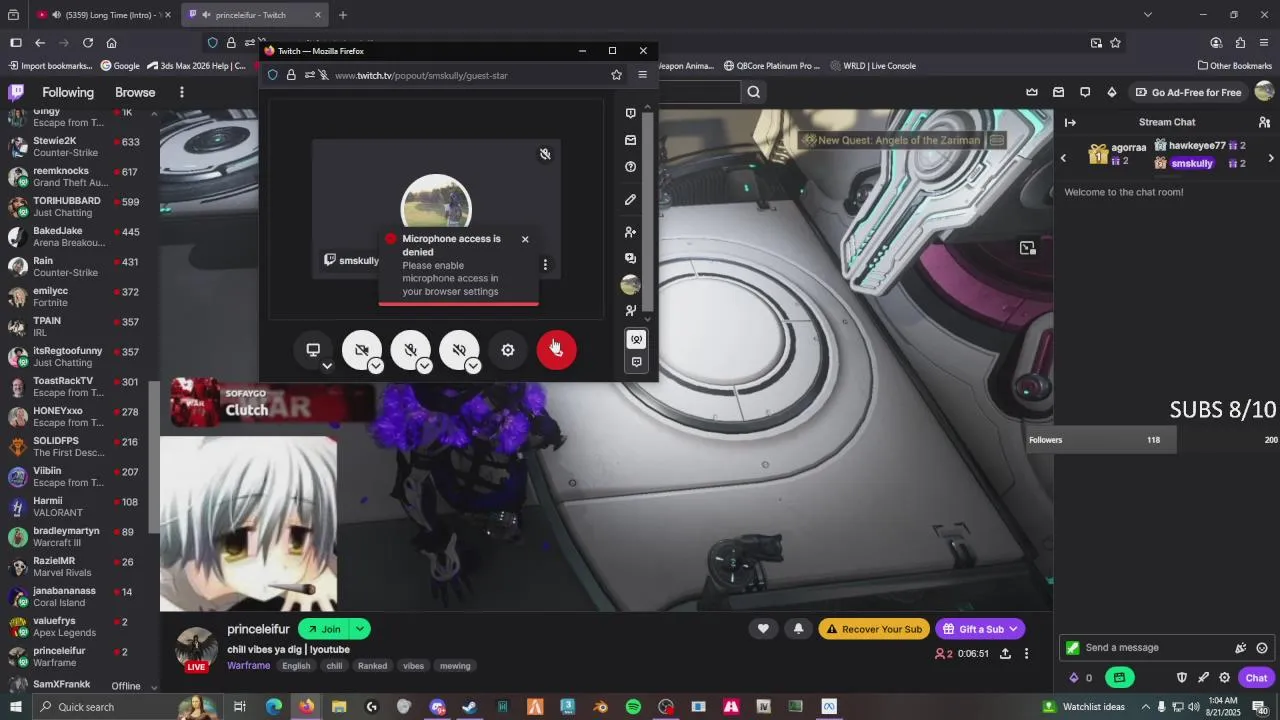Open guest-star settings gear
Viewport: 1280px width, 720px height.
point(508,349)
